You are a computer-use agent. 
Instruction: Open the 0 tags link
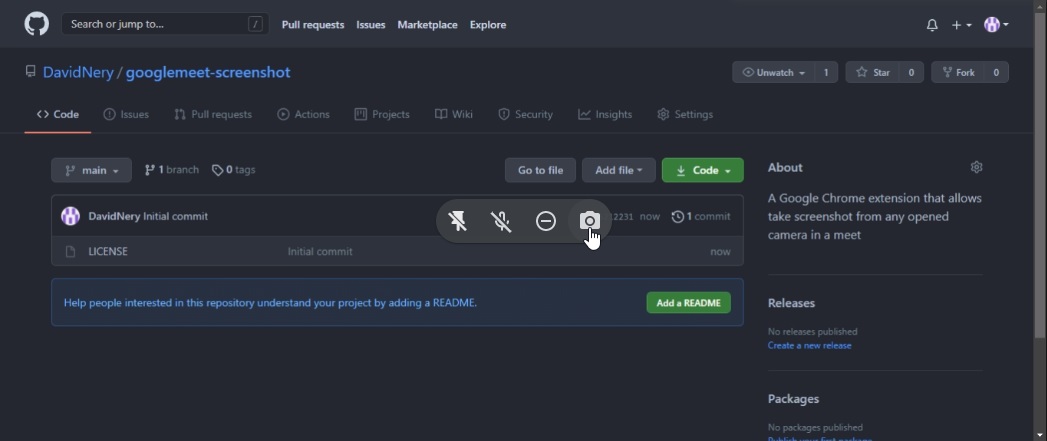coord(233,170)
